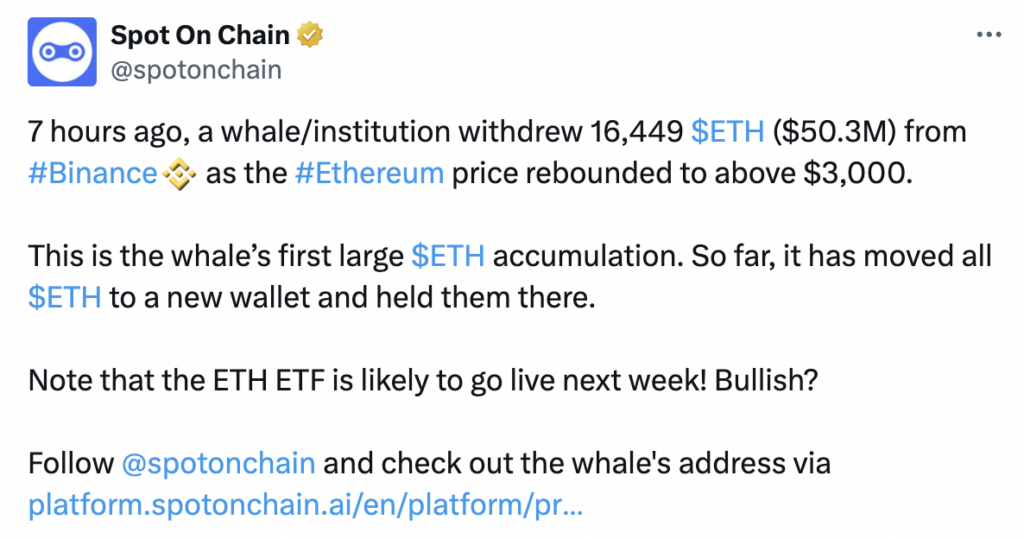This screenshot has width=1024, height=539.
Task: Open the $ETH cashtag after 16,449
Action: pyautogui.click(x=728, y=131)
